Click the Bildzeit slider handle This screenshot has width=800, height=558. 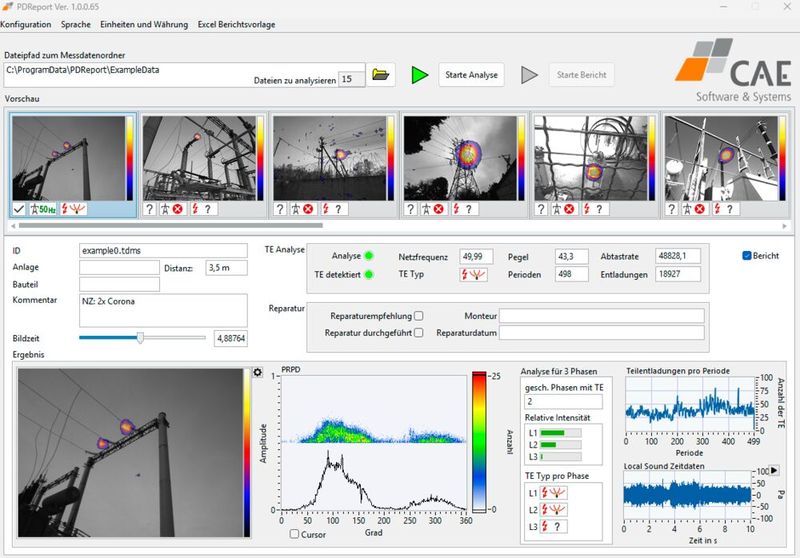pos(140,338)
